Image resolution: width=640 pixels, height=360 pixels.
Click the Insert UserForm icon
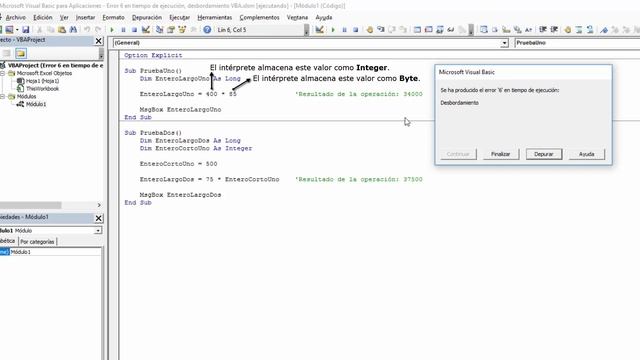(9, 30)
